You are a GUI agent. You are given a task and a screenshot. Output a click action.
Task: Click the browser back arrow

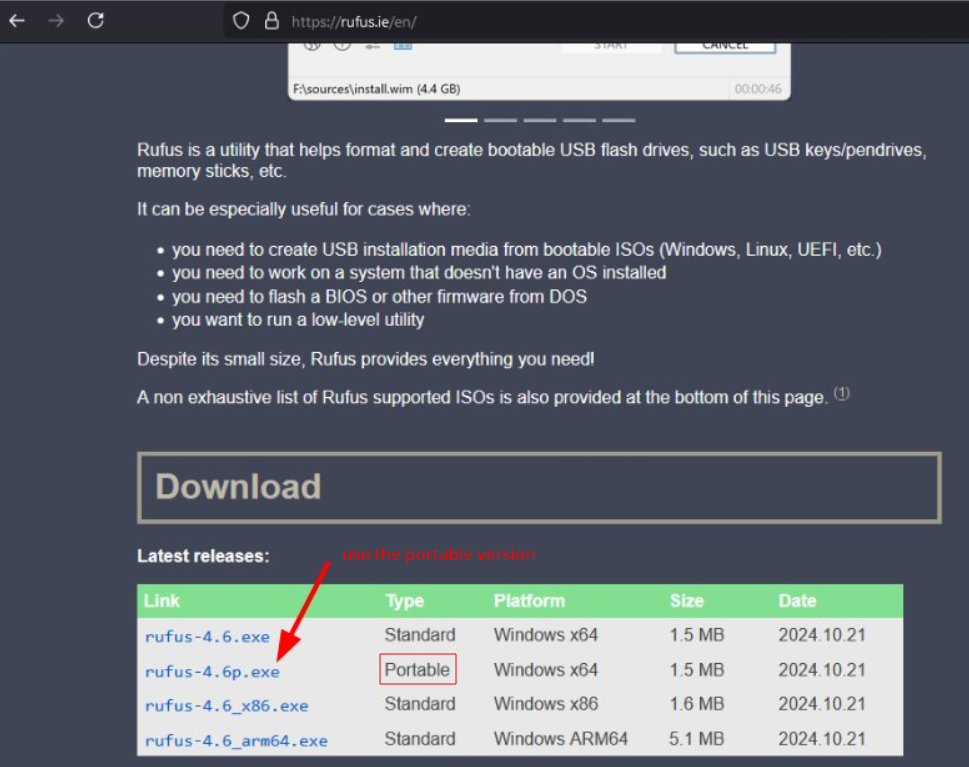point(17,20)
